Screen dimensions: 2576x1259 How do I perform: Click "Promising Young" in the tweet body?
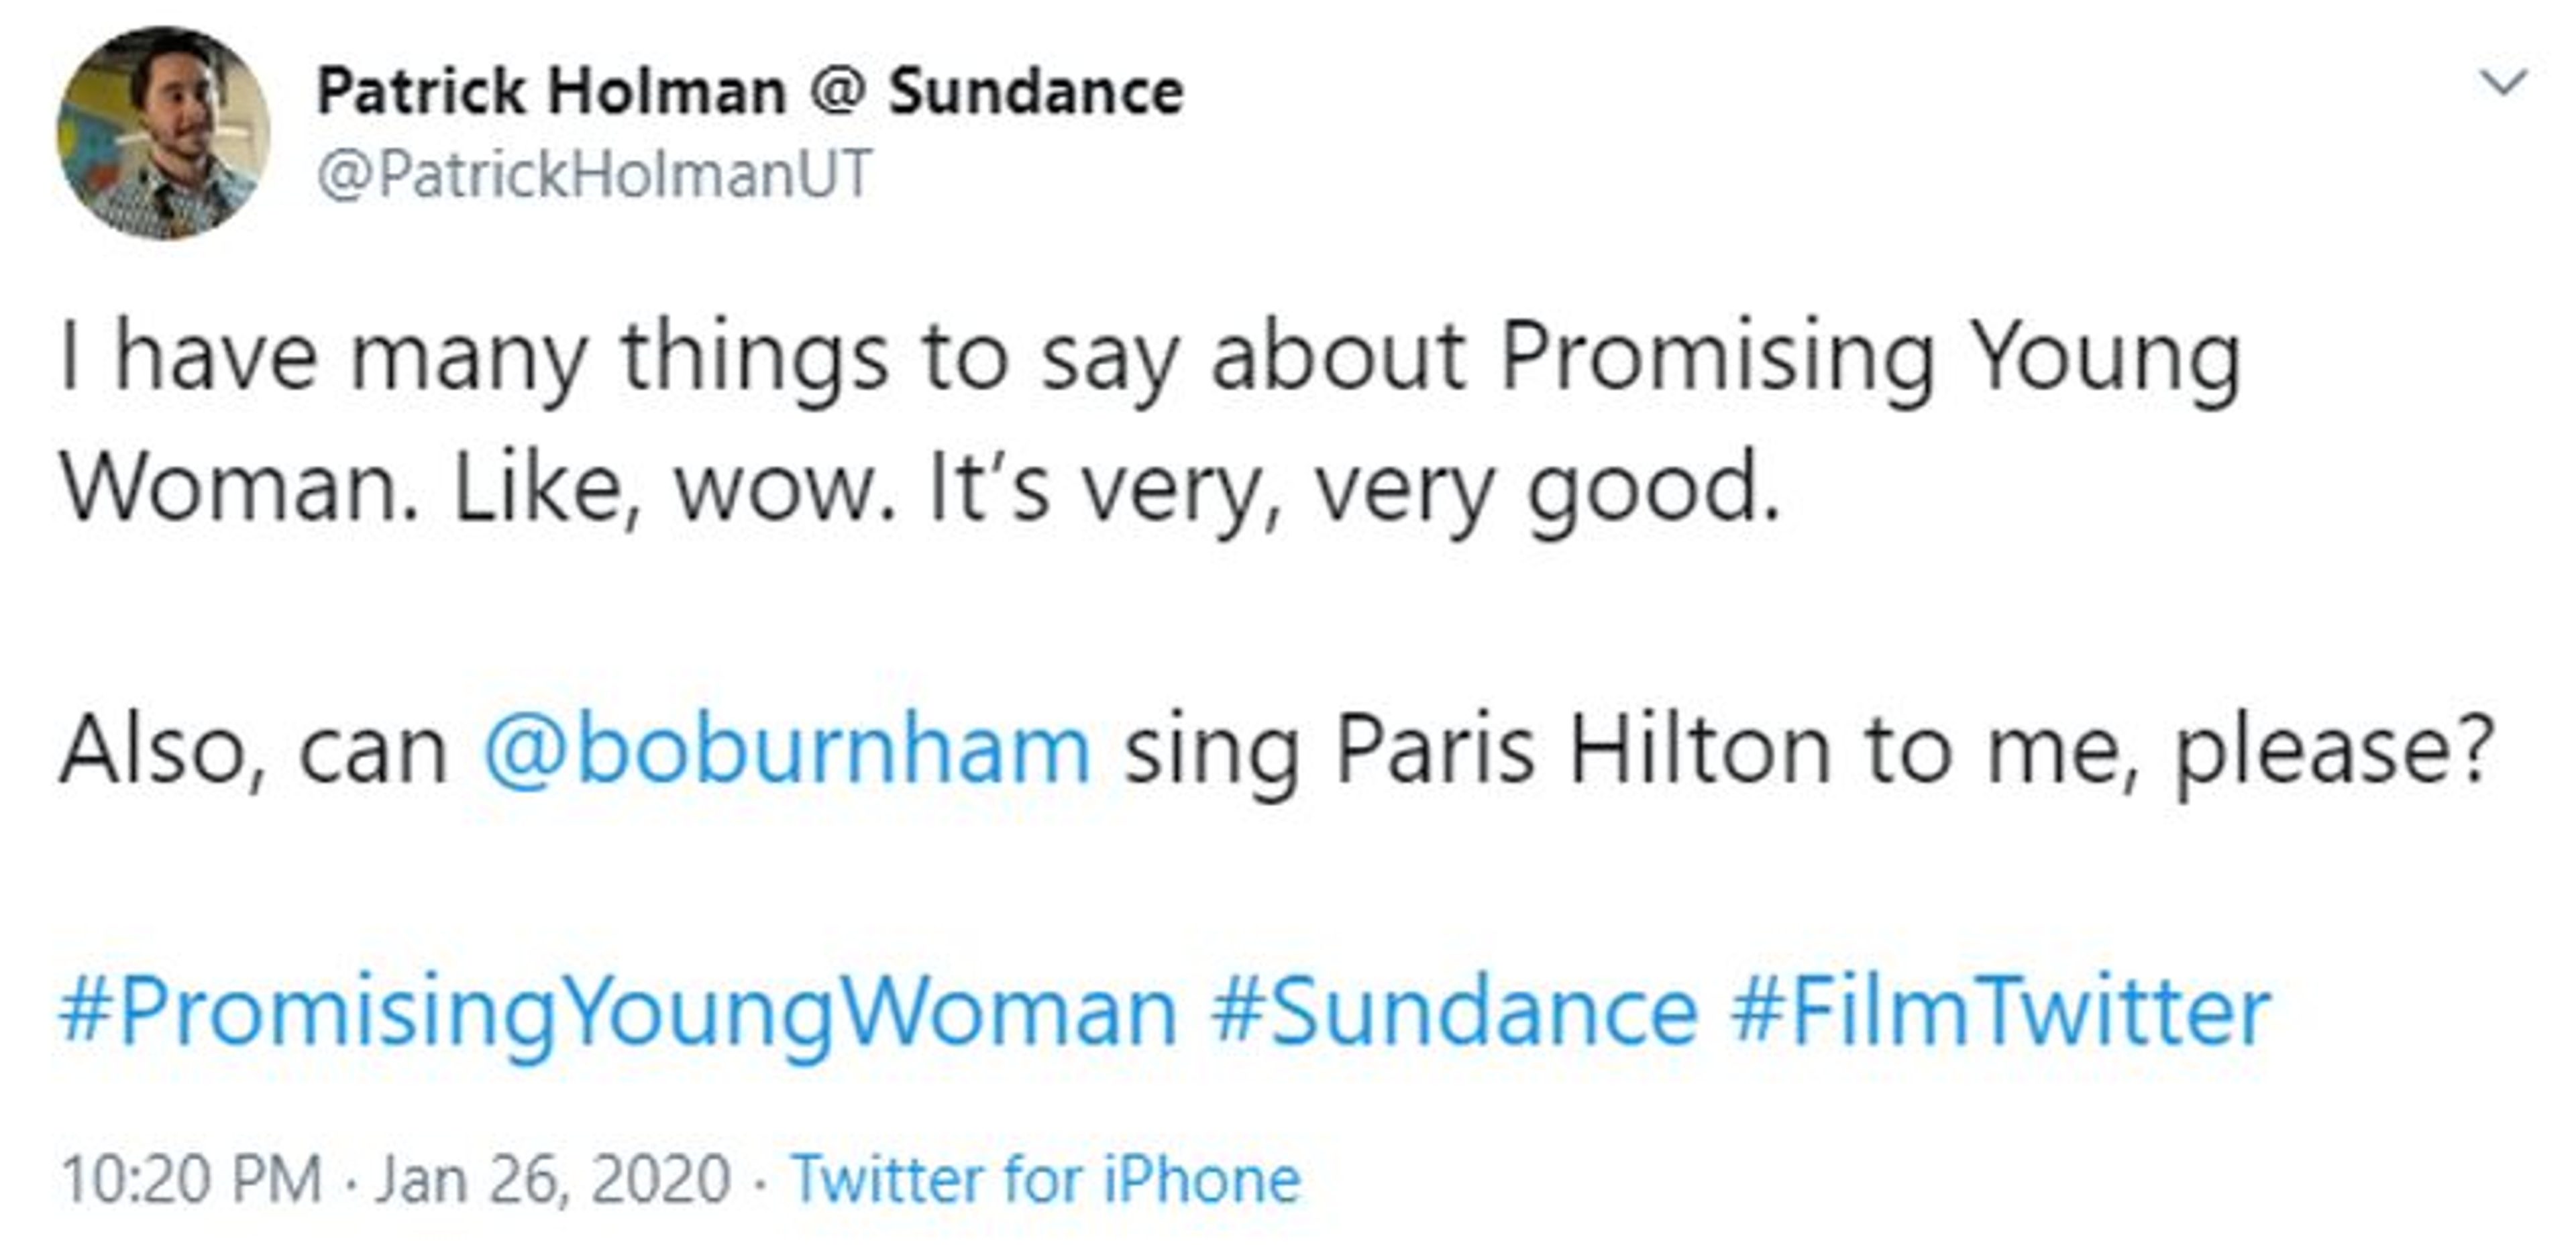point(1870,358)
